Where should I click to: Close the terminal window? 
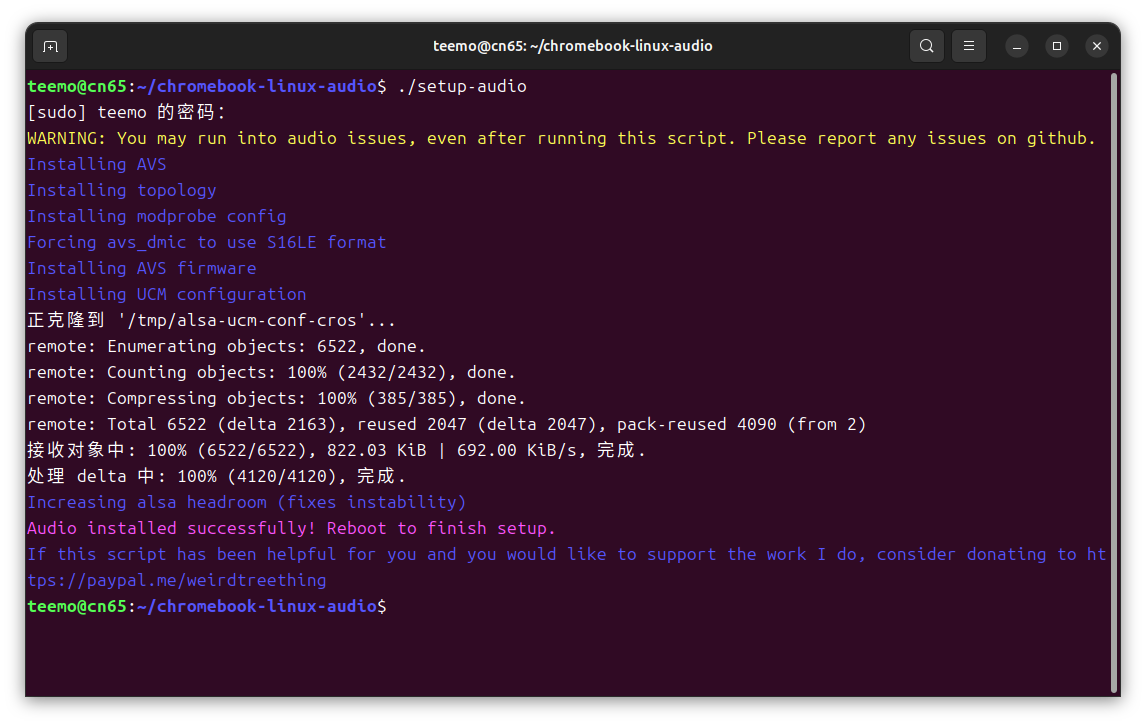[1096, 46]
